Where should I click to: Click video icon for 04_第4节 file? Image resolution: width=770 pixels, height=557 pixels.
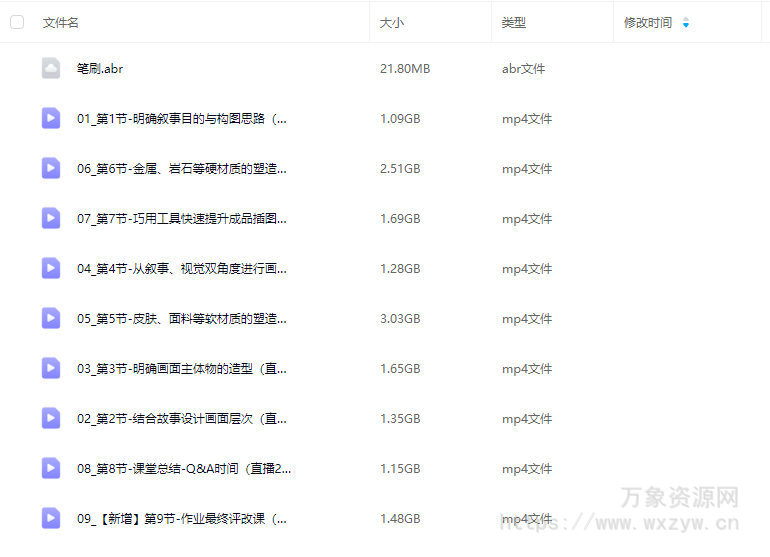point(51,268)
